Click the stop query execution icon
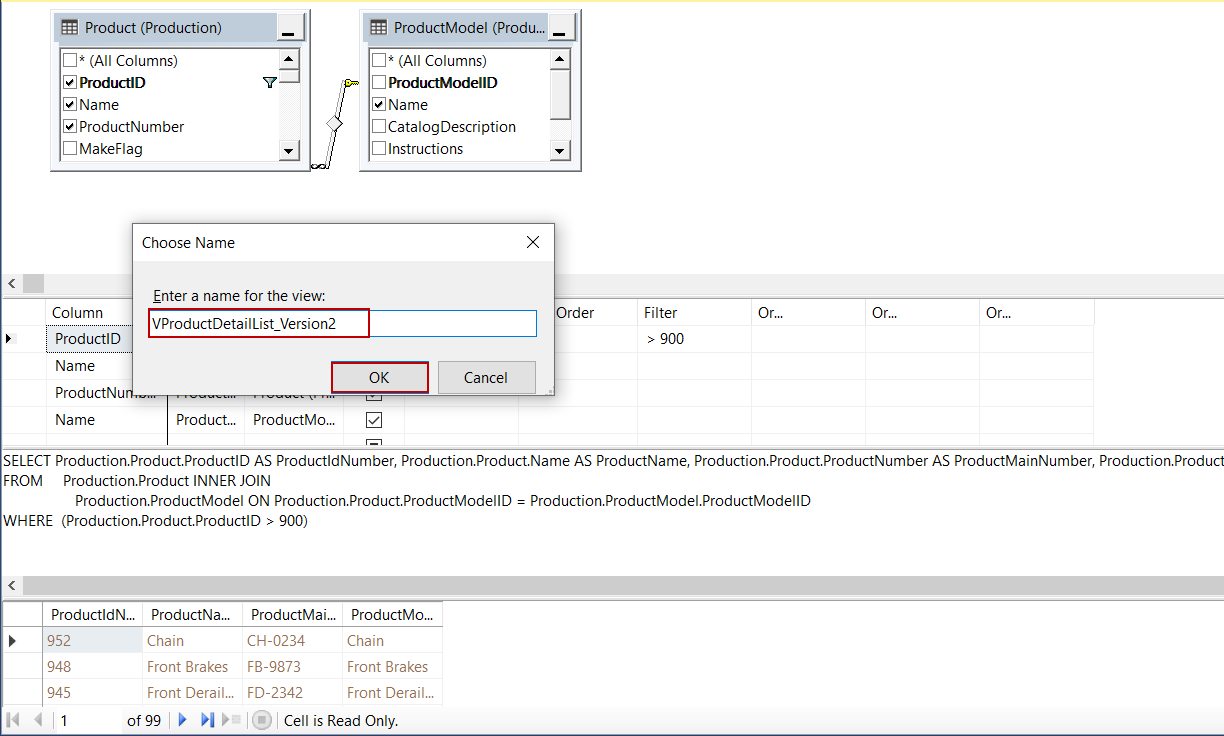 tap(262, 720)
